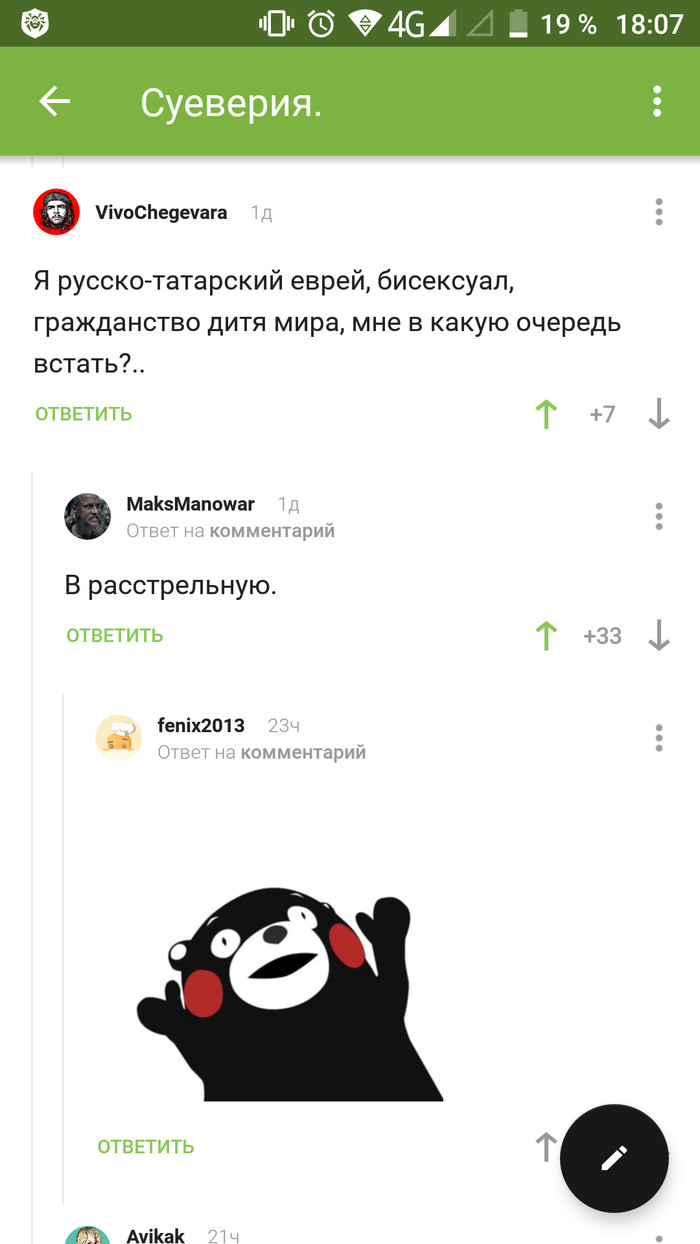The image size is (700, 1244).
Task: Open the three-dot overflow menu in the header
Action: pos(657,101)
